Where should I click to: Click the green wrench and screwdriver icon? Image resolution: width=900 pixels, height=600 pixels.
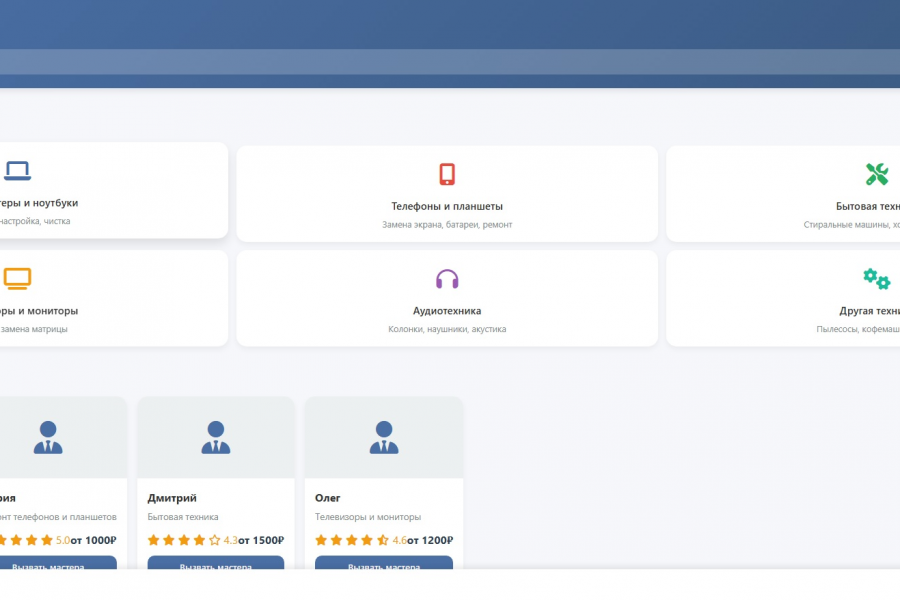877,174
